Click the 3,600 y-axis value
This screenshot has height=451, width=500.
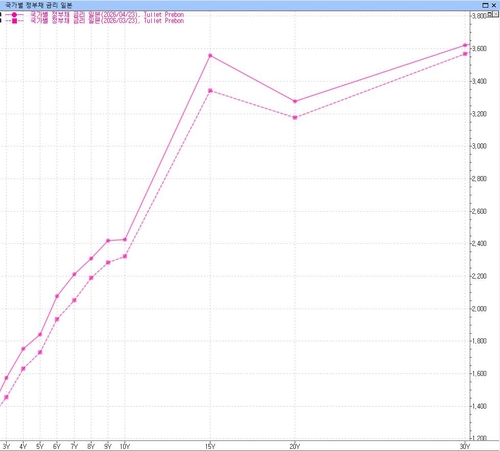click(479, 49)
